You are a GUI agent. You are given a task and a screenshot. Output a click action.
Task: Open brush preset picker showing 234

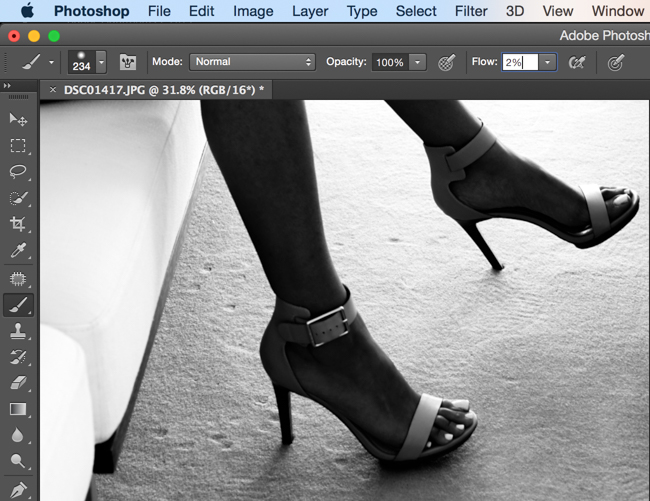[87, 62]
